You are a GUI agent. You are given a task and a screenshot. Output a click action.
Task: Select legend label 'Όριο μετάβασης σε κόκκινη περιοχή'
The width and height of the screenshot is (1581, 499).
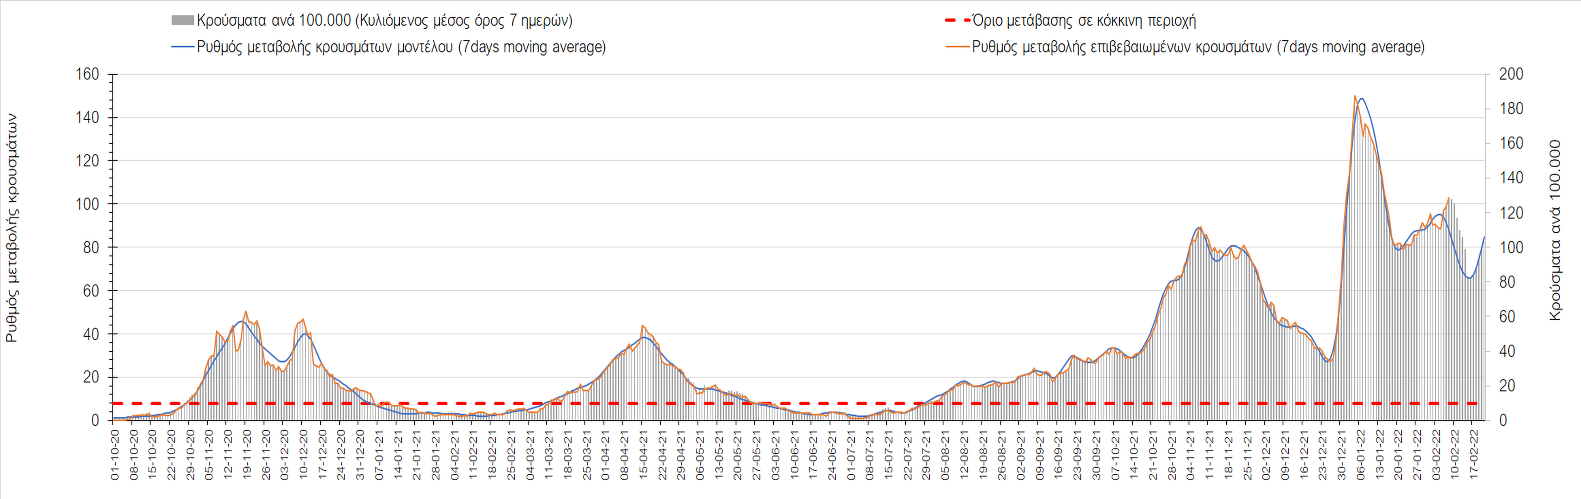pos(1084,20)
